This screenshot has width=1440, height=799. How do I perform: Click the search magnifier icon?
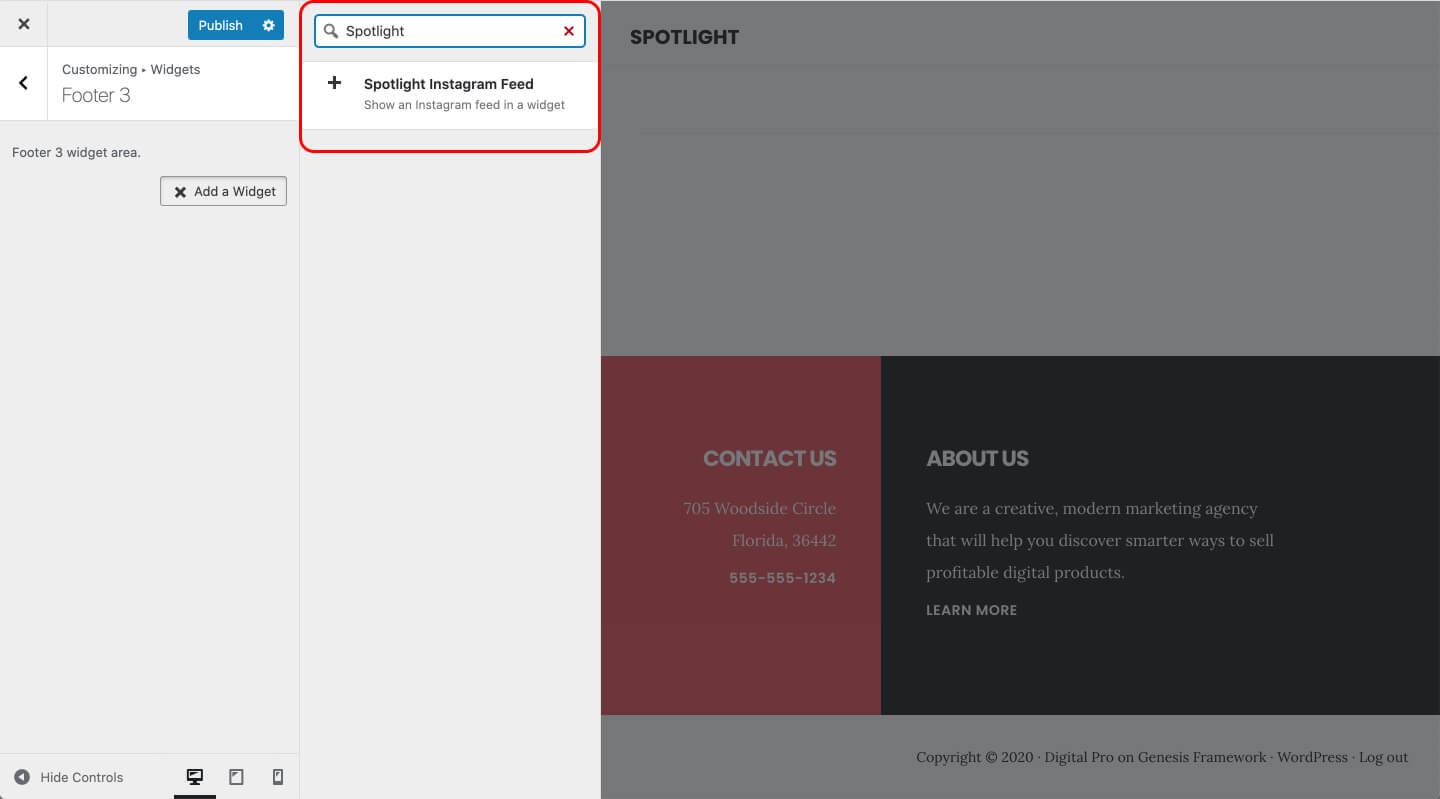pos(330,31)
